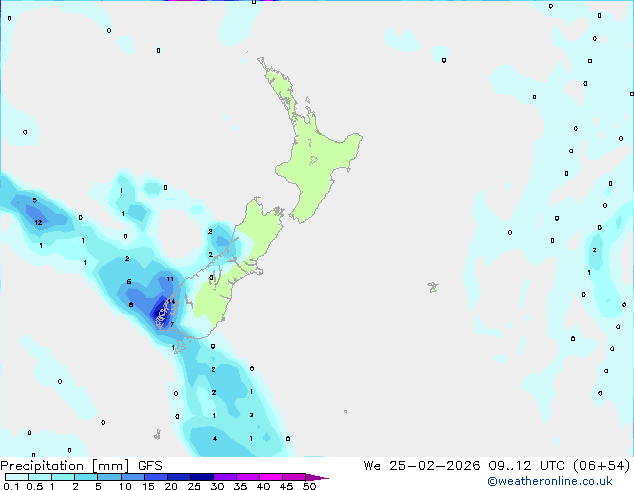This screenshot has width=634, height=490.
Task: Click the Chatham Islands outline
Action: (x=433, y=287)
